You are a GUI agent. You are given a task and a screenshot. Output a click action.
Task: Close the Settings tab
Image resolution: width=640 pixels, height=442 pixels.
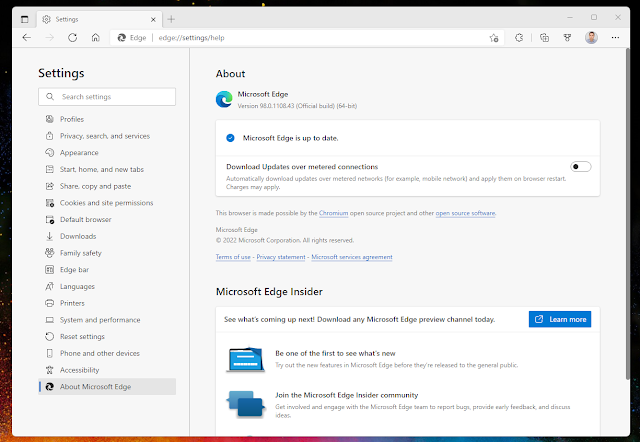point(153,19)
